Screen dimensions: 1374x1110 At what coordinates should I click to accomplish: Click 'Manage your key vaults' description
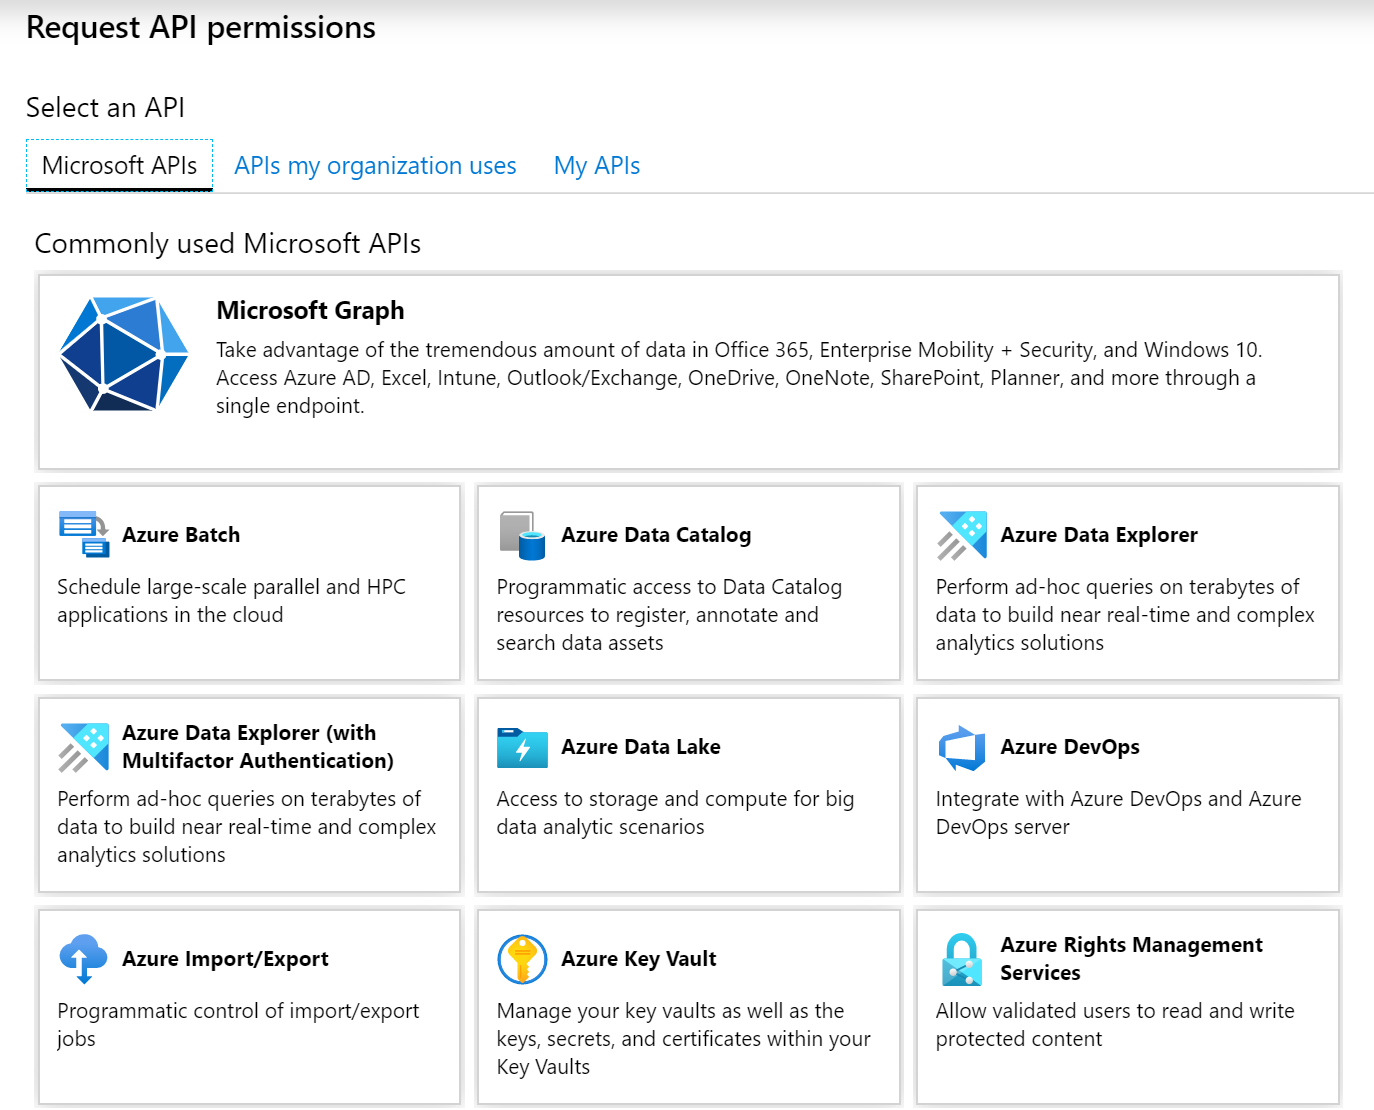pyautogui.click(x=683, y=1039)
